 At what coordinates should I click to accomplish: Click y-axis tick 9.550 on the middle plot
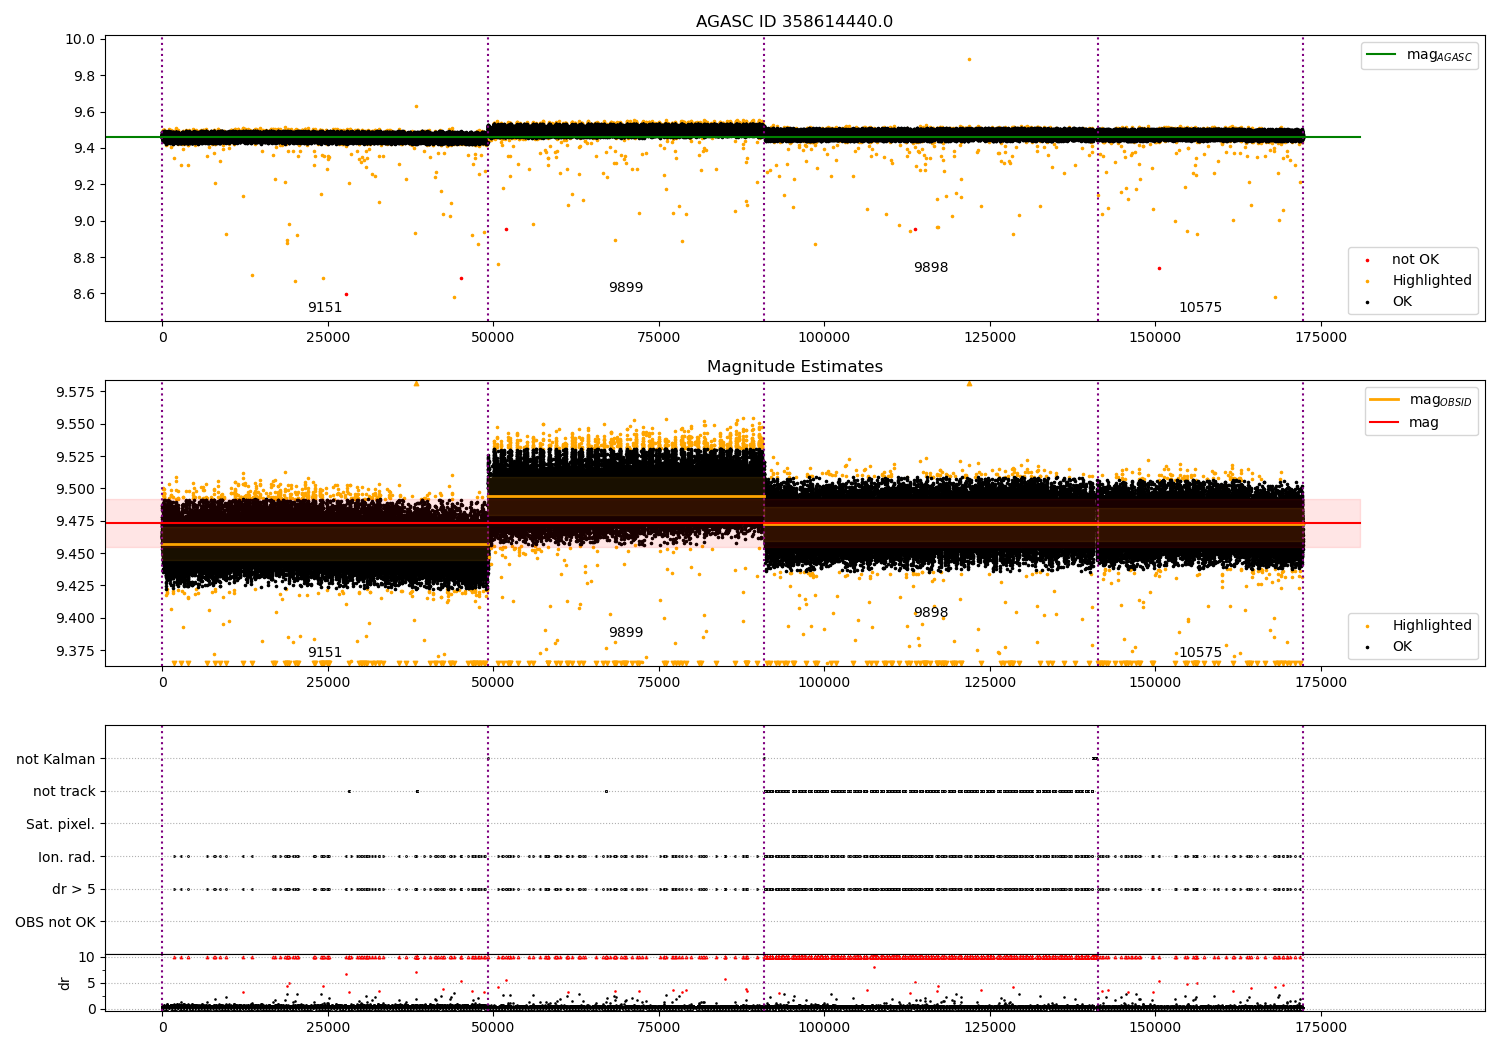76,424
